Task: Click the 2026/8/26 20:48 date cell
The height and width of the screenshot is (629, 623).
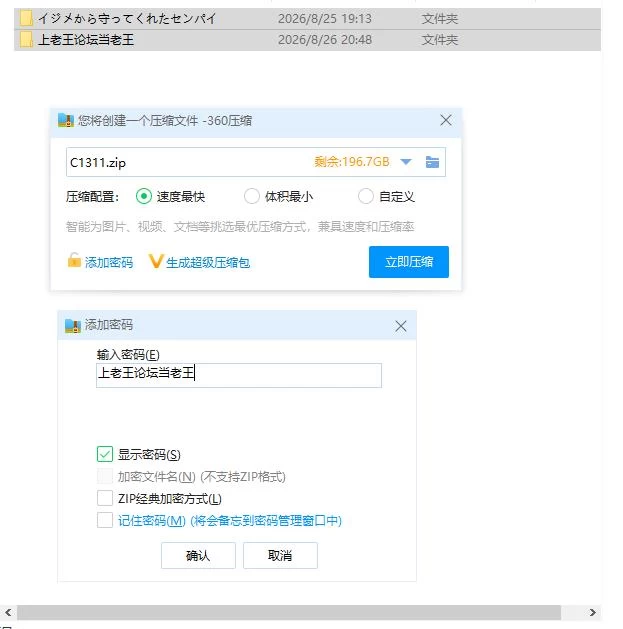Action: point(325,40)
